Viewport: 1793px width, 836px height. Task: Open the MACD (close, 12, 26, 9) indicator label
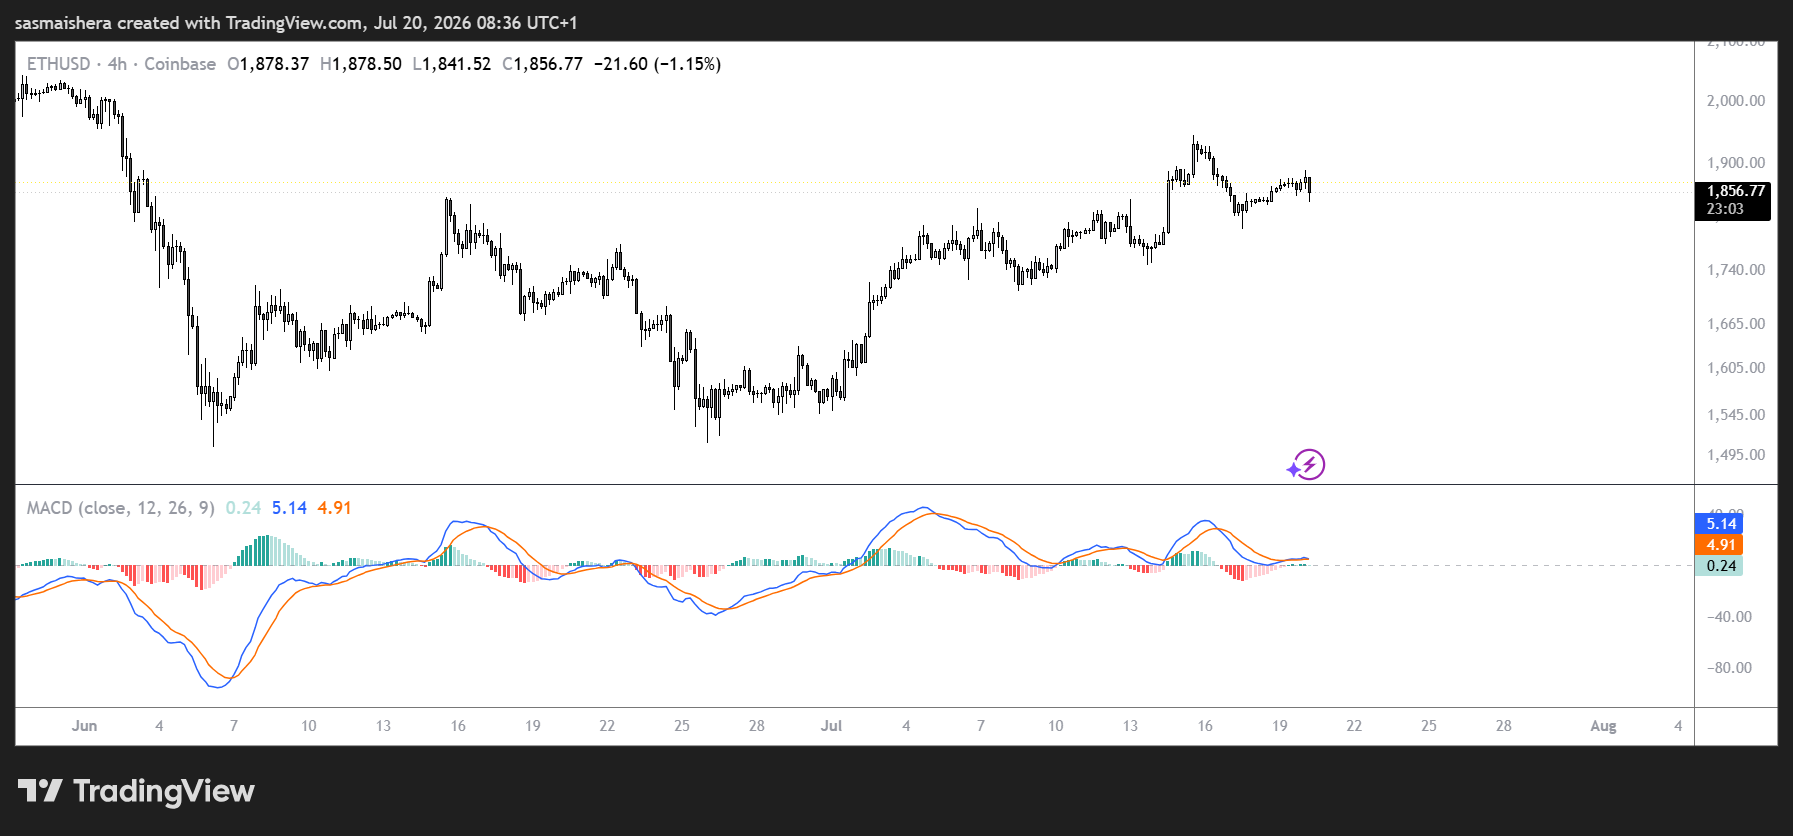point(121,508)
